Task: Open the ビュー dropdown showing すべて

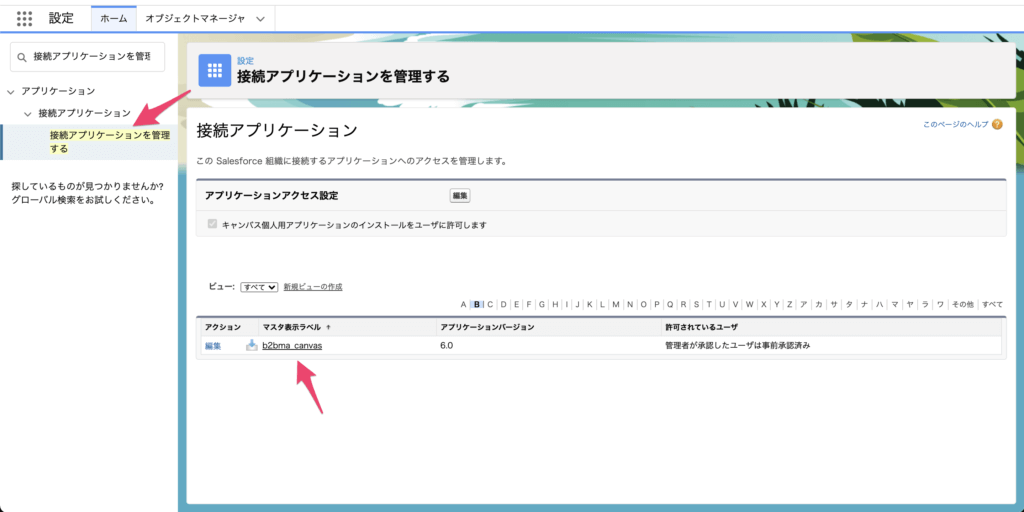Action: coord(259,287)
